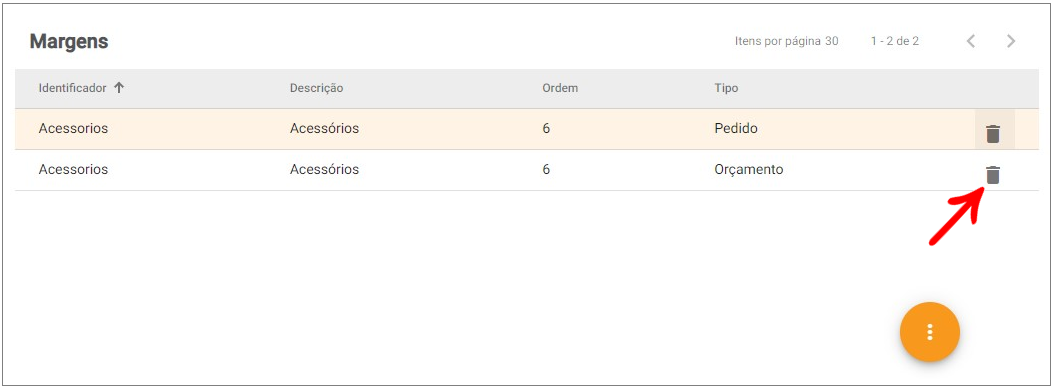This screenshot has width=1055, height=390.
Task: Open the orange three-dot floating action button
Action: point(930,332)
